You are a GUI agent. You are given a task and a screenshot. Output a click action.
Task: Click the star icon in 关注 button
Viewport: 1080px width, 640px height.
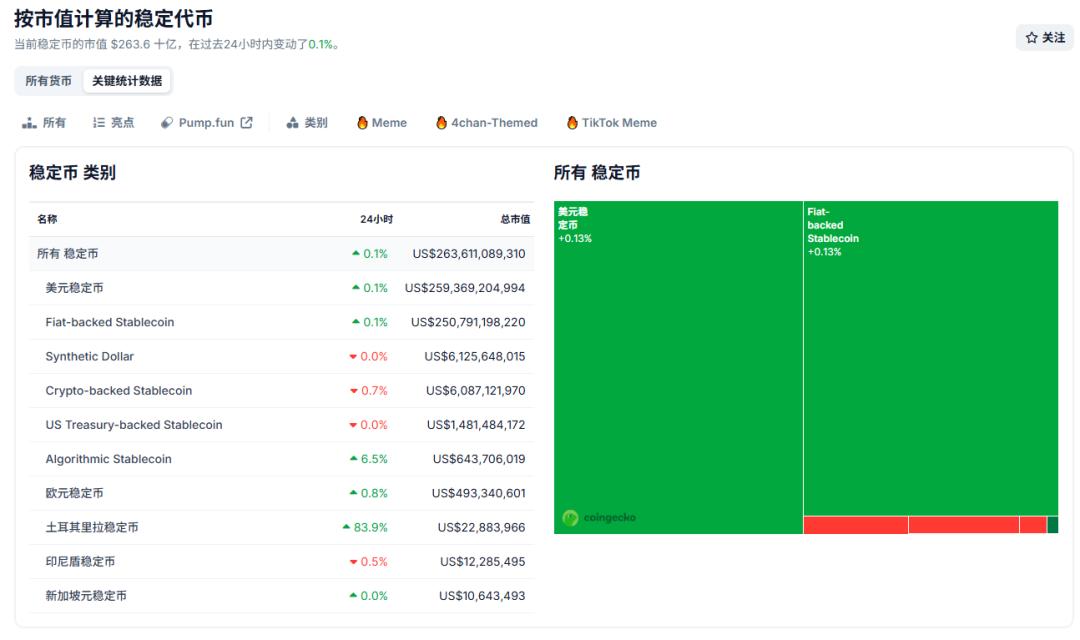(1031, 38)
